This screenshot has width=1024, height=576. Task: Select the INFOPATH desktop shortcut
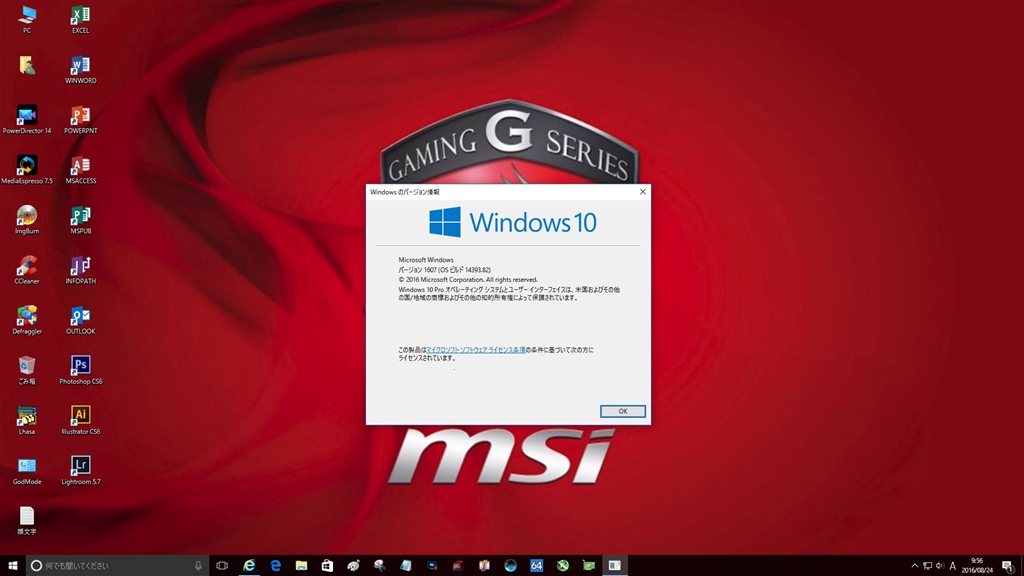click(80, 270)
